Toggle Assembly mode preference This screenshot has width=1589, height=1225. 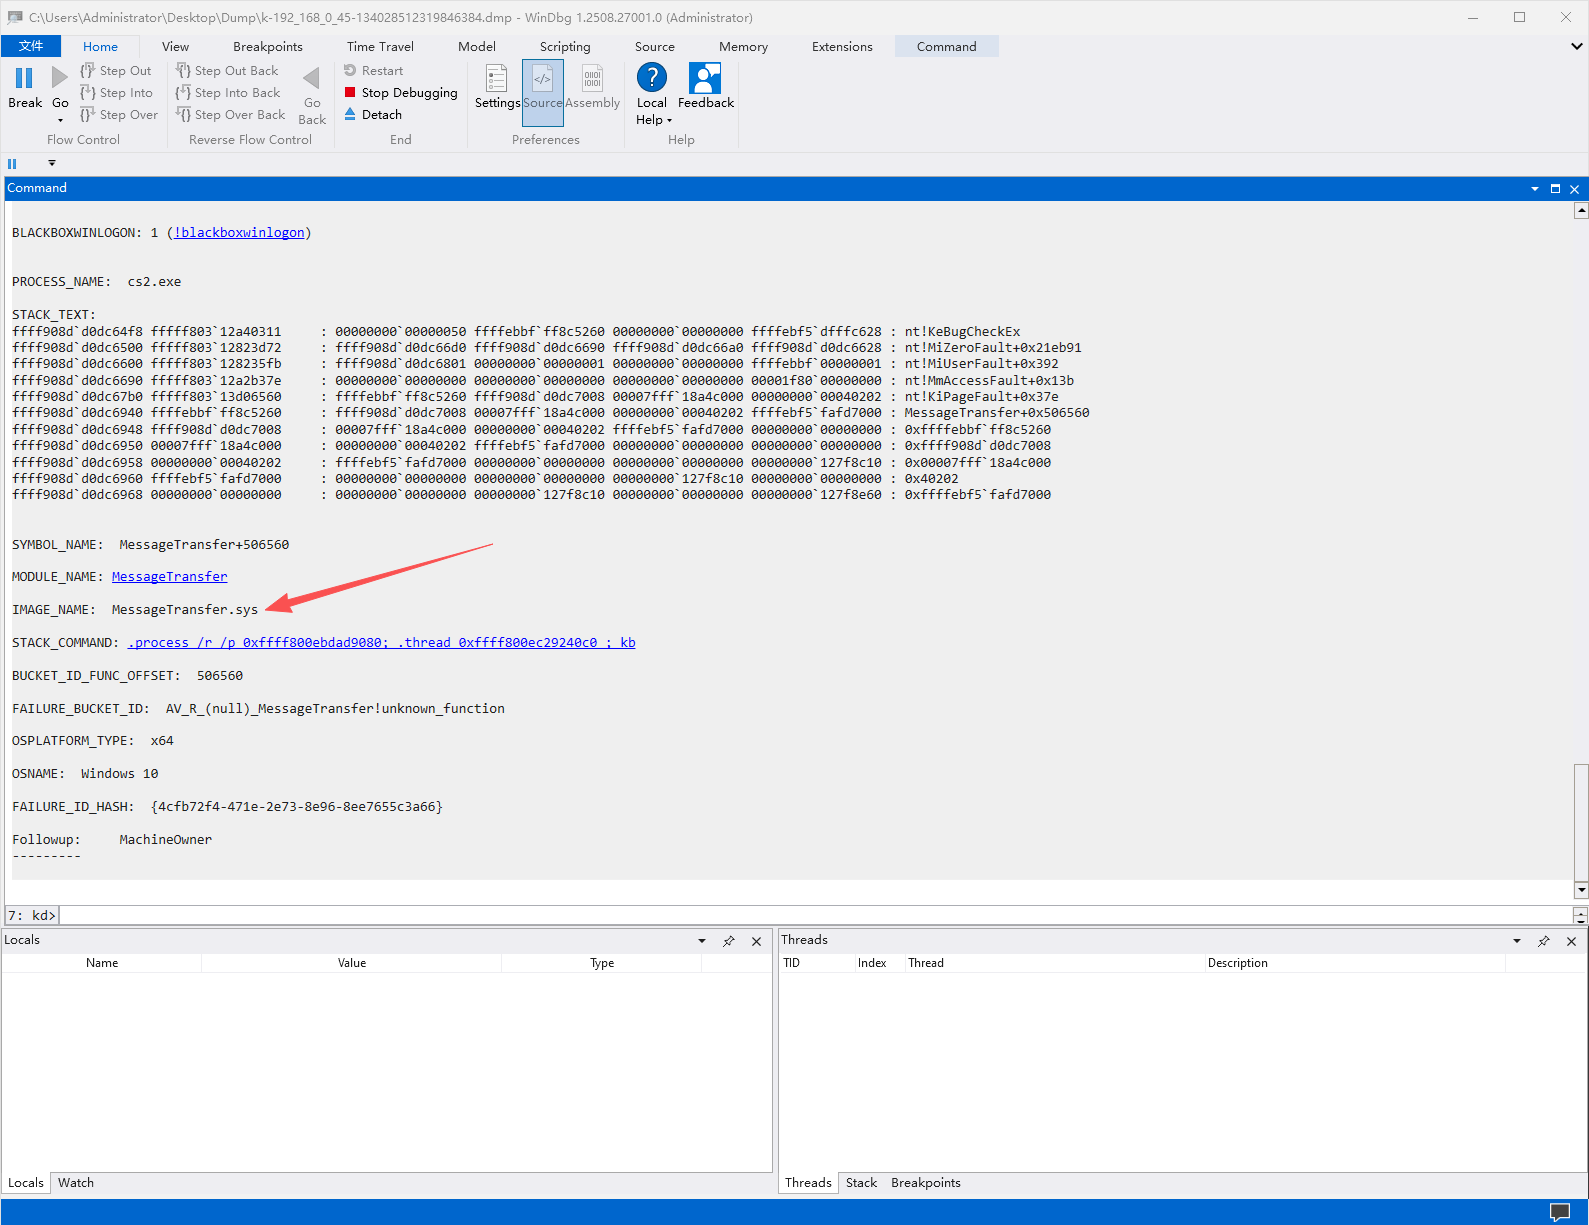pyautogui.click(x=592, y=86)
